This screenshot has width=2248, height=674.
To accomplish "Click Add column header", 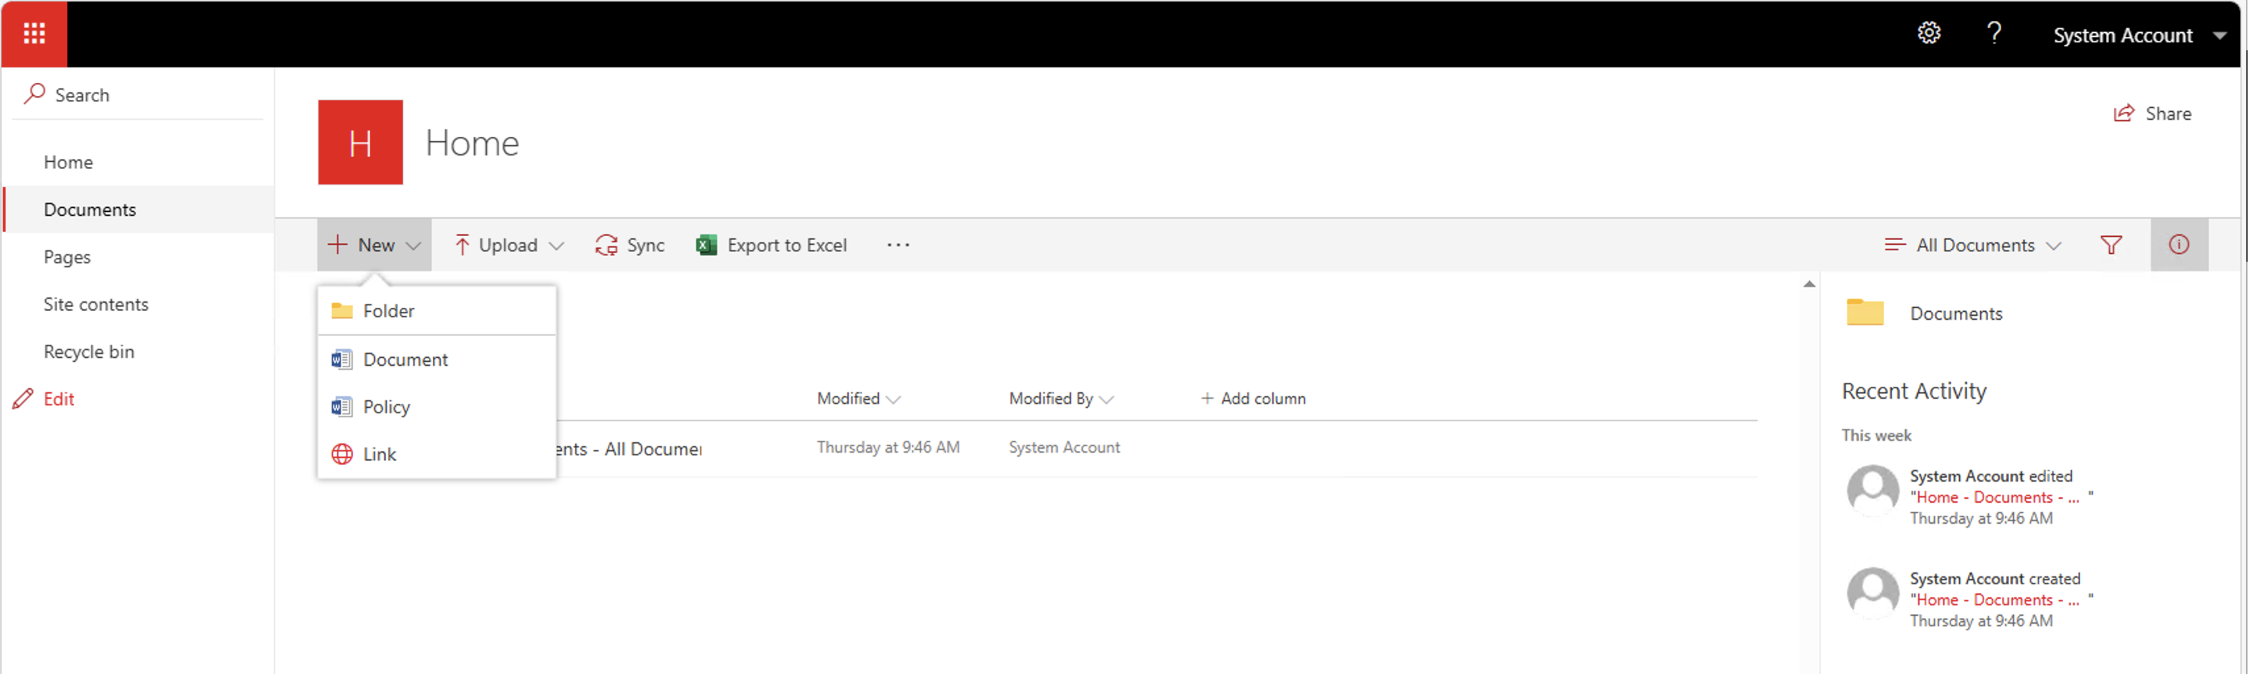I will (x=1253, y=398).
